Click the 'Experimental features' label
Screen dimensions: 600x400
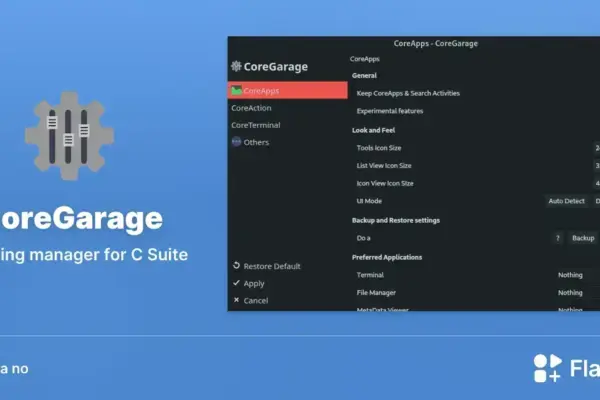pos(390,111)
